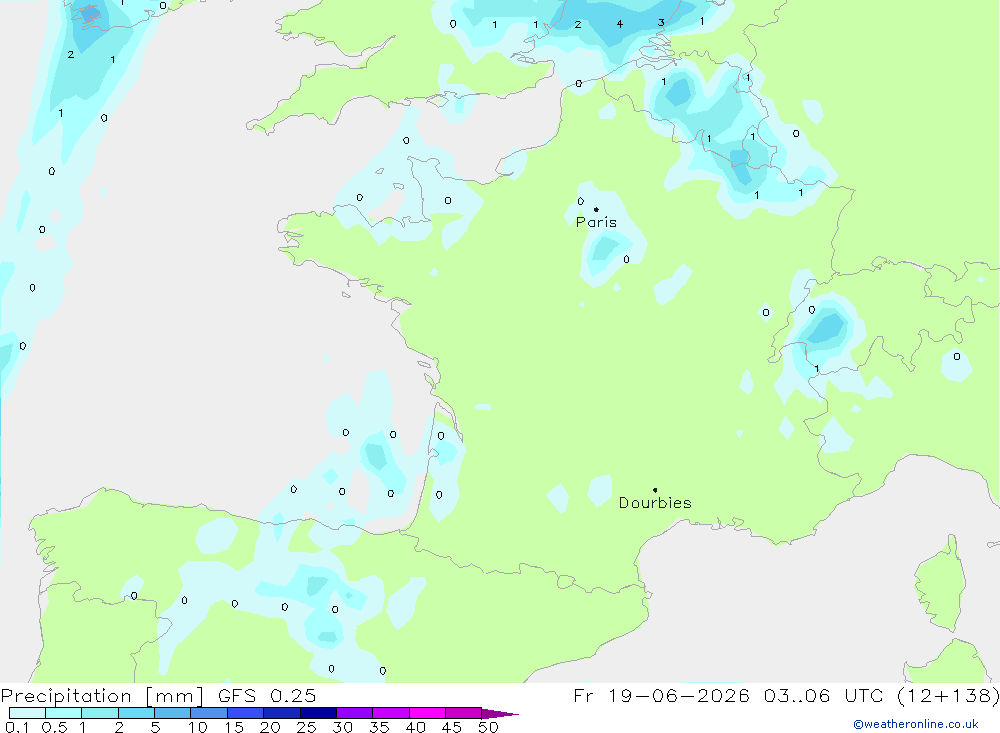The image size is (1000, 733).
Task: Pick the 30–35 mm legend swatch
Action: click(355, 713)
